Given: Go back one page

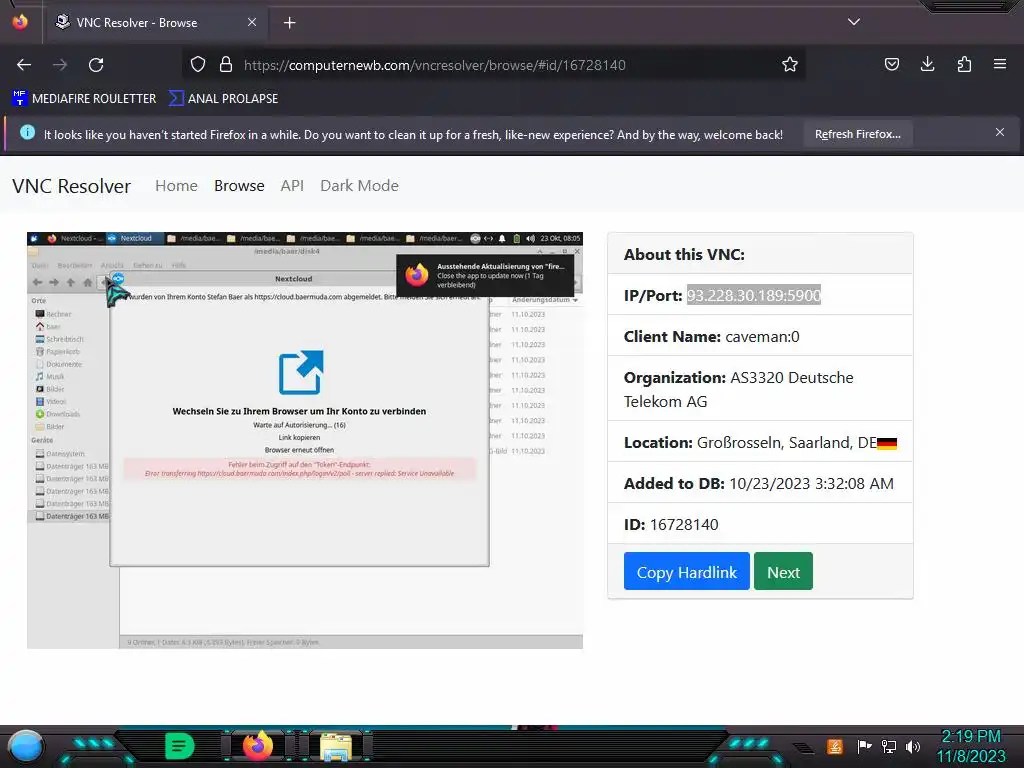Looking at the screenshot, I should (24, 65).
